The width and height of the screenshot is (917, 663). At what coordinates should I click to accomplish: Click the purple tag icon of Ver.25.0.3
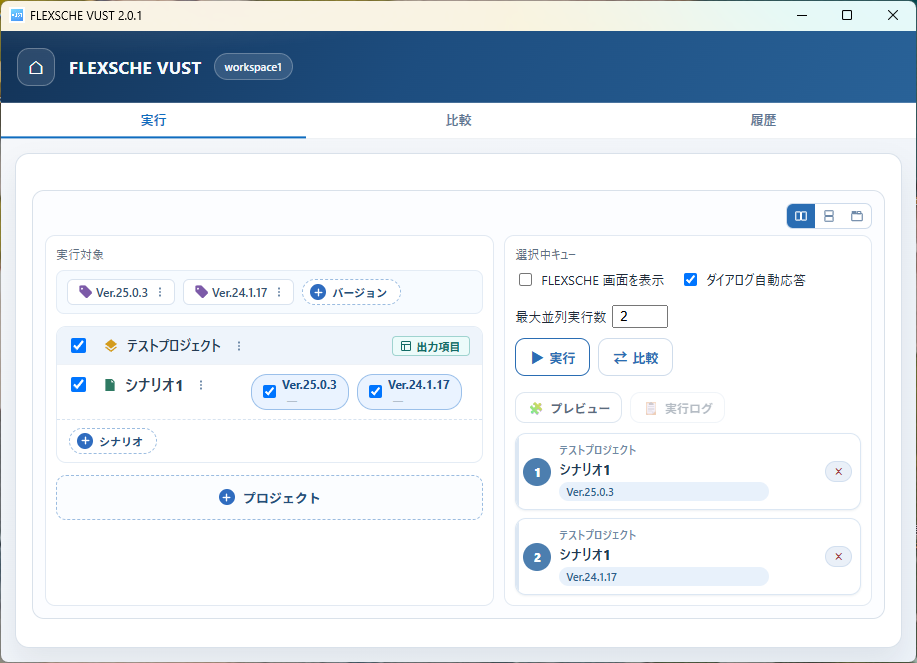coord(85,292)
